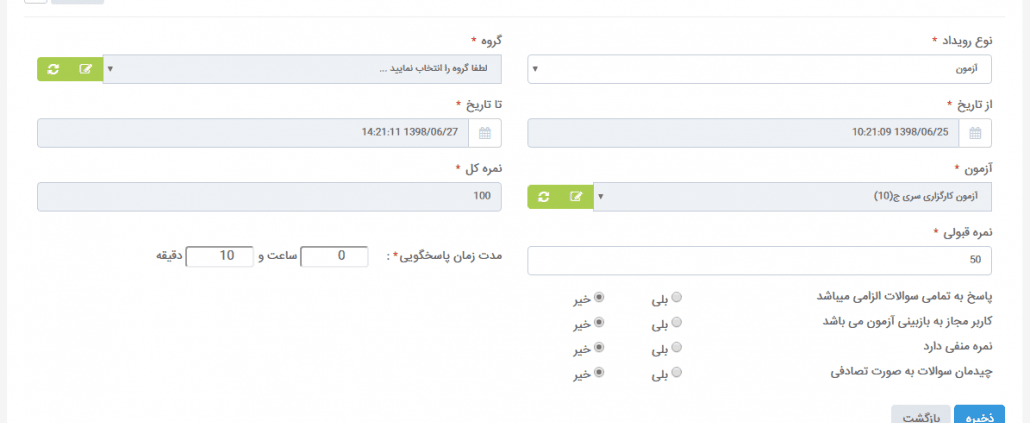Select بلی for چیدمان سوالات به صورت تصادفی

(x=677, y=372)
